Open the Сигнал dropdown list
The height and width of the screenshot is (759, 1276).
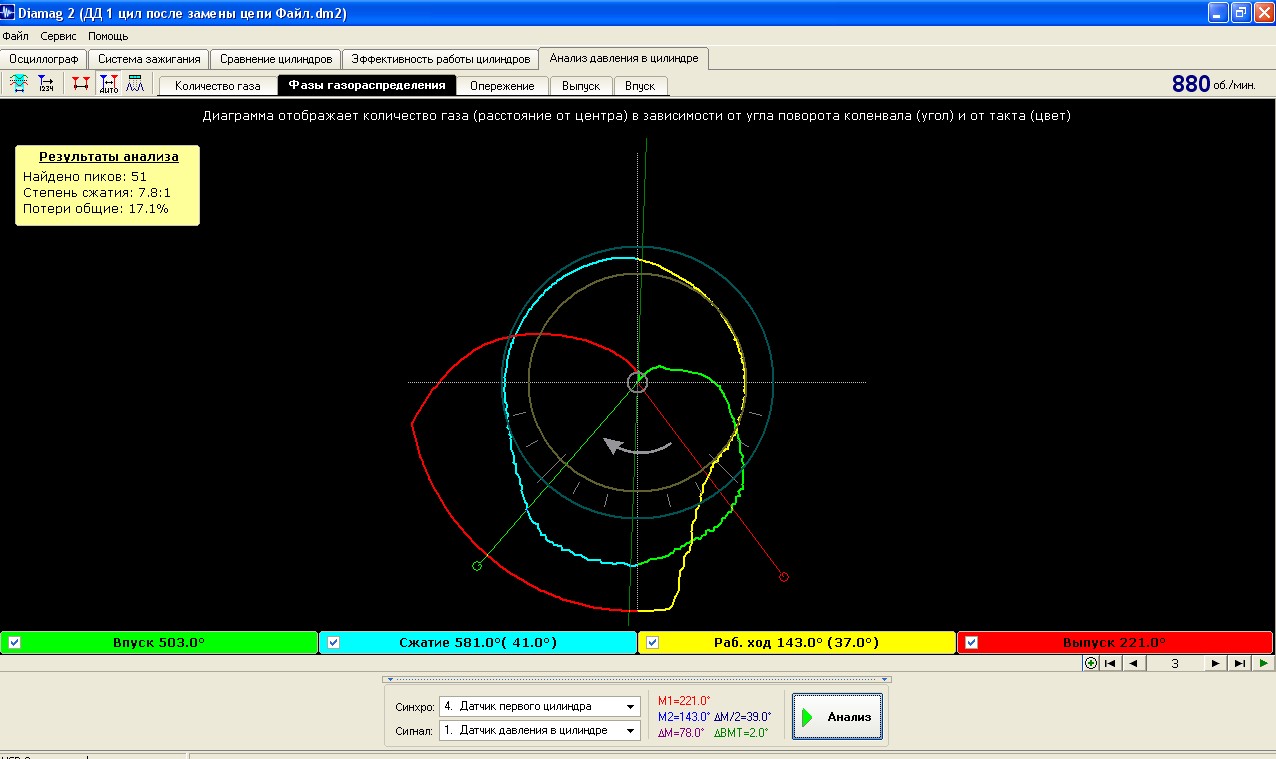[x=630, y=730]
